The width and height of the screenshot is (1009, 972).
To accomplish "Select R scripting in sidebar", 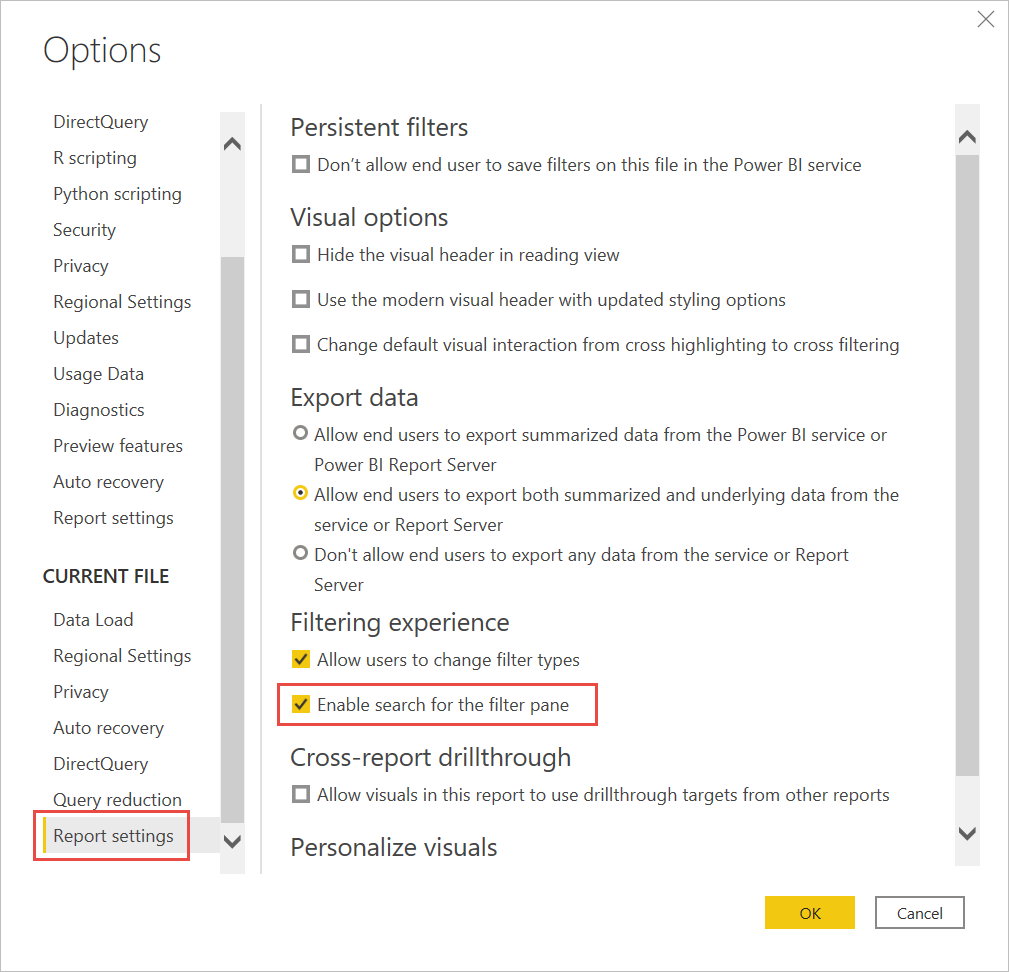I will pyautogui.click(x=95, y=158).
